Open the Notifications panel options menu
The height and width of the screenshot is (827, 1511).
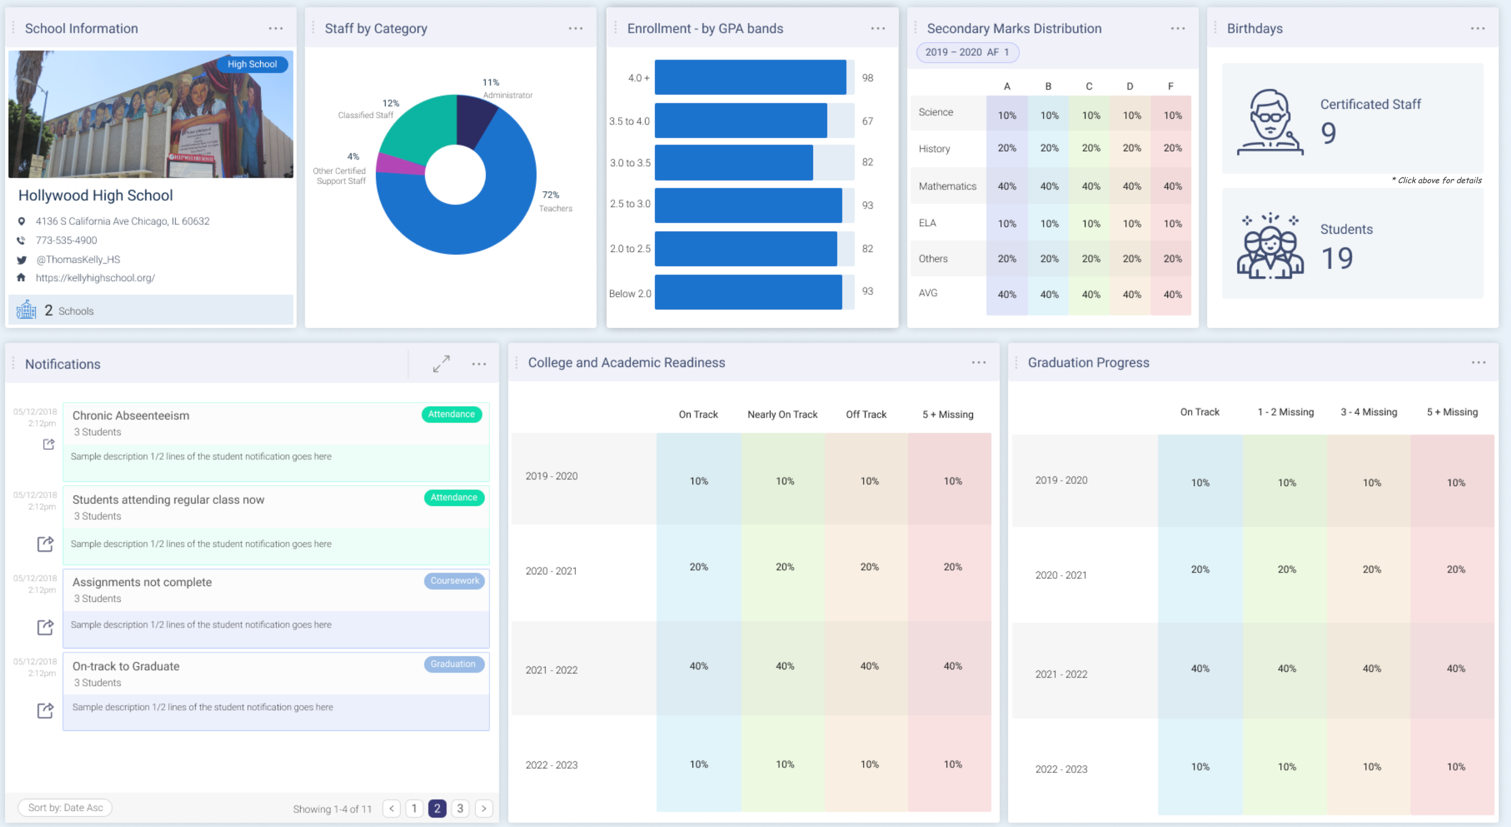[479, 364]
